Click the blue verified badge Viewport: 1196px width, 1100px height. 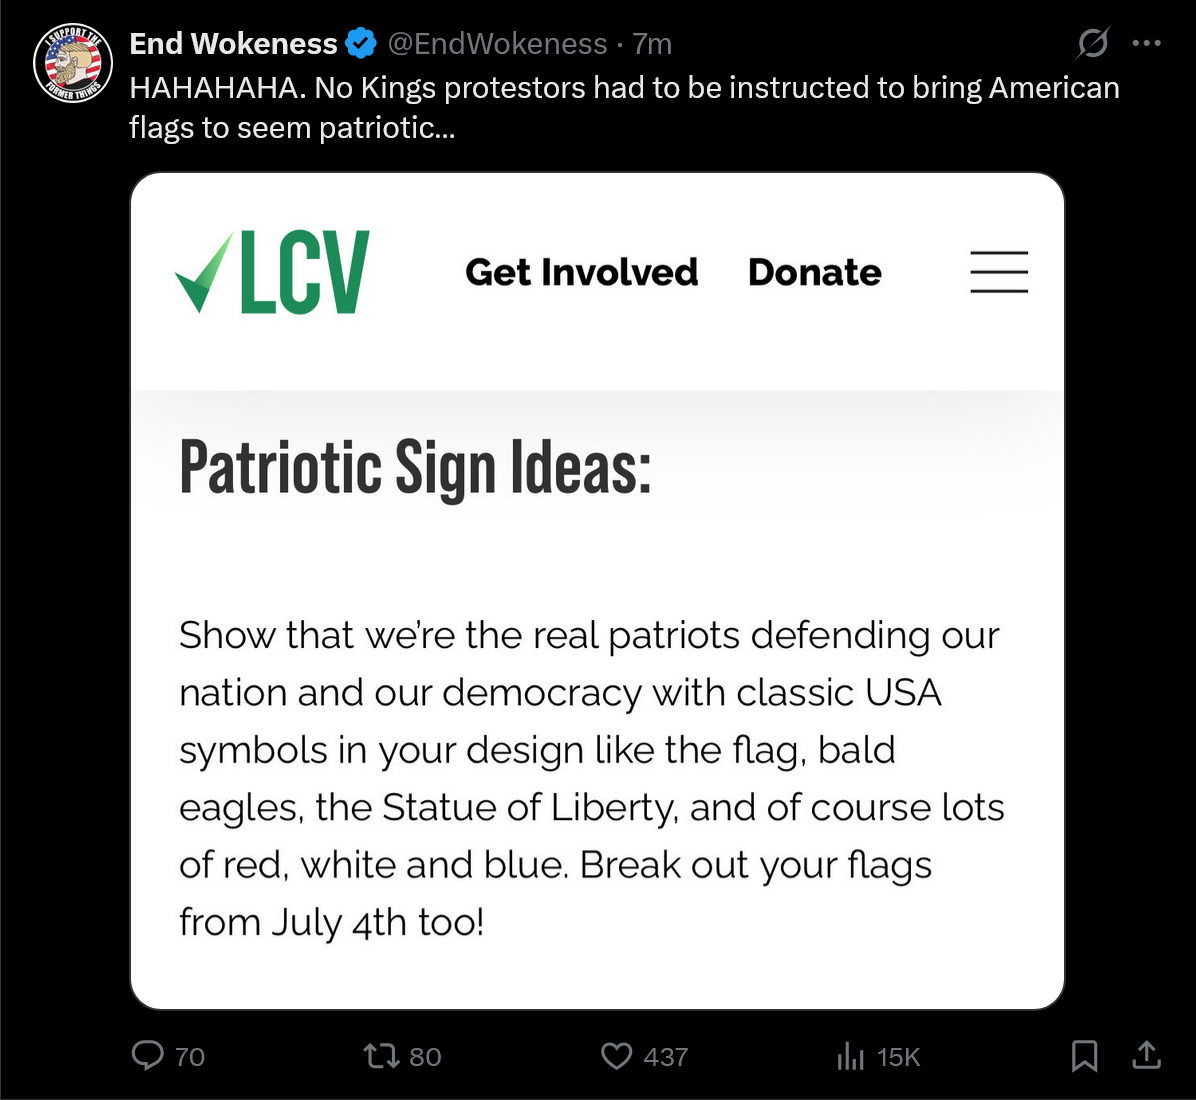361,43
